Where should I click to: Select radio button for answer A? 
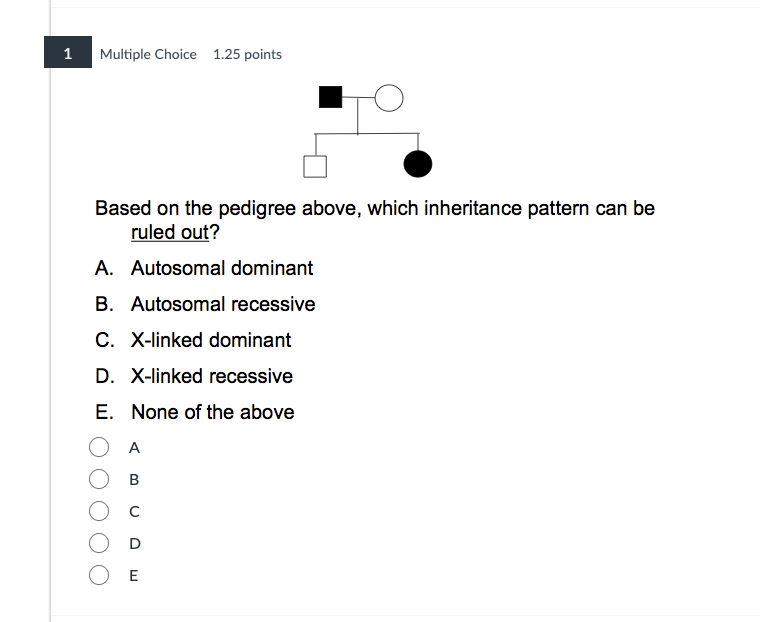coord(100,447)
